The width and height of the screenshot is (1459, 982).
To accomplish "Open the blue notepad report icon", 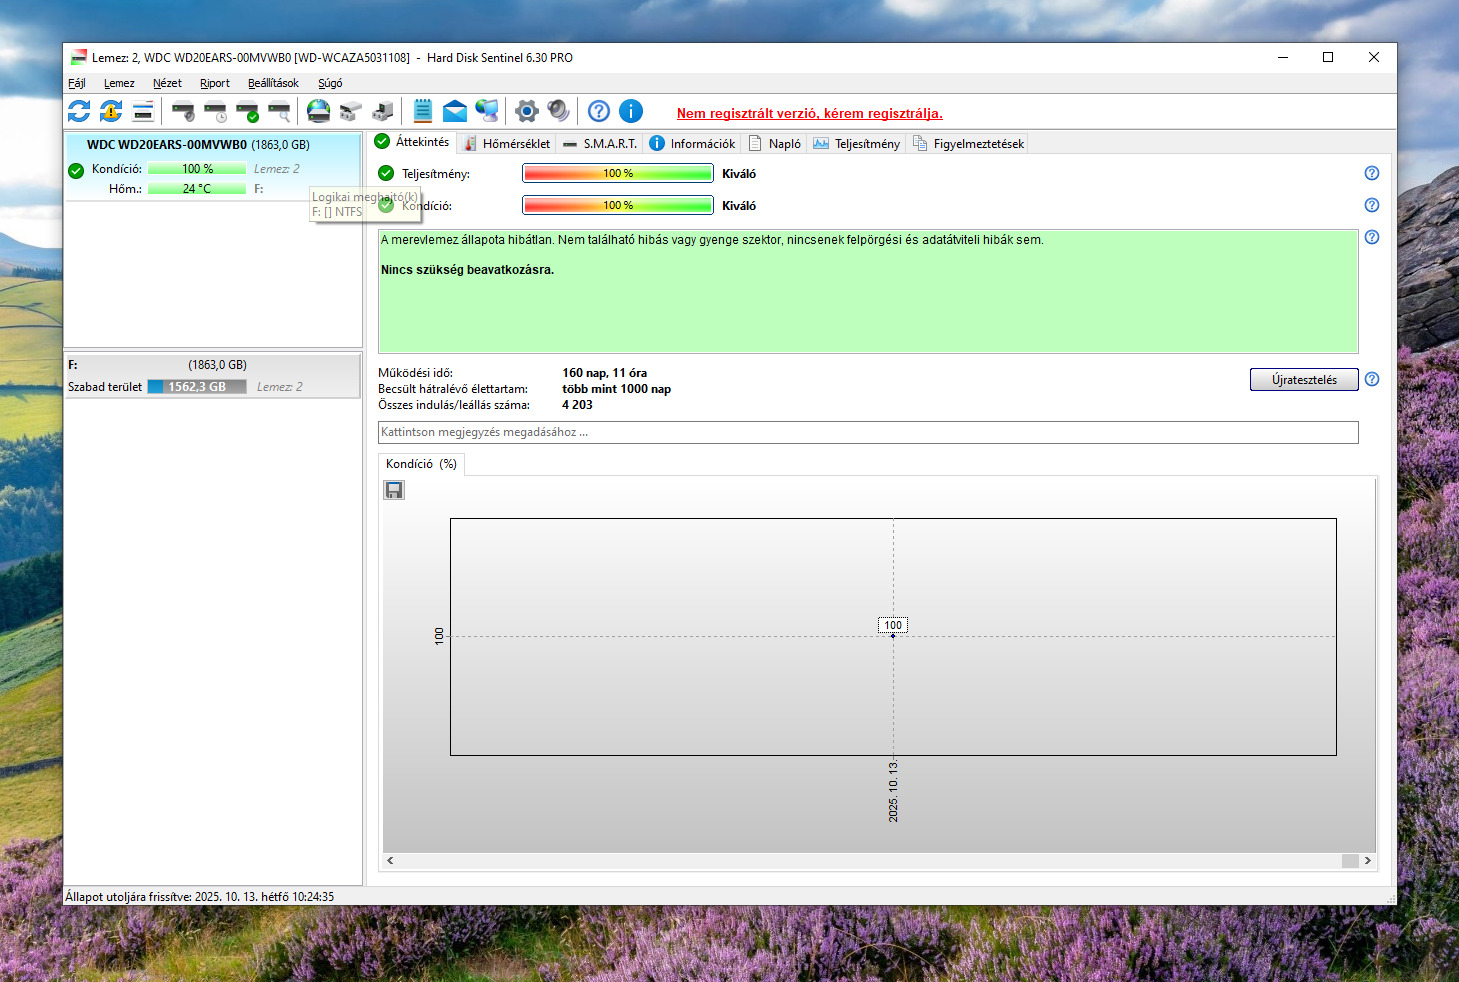I will coord(423,111).
